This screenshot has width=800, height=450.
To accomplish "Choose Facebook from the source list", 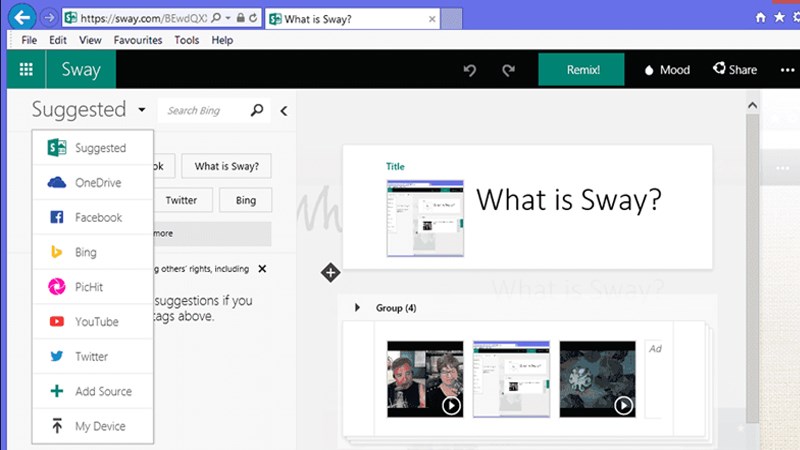I will [x=93, y=217].
